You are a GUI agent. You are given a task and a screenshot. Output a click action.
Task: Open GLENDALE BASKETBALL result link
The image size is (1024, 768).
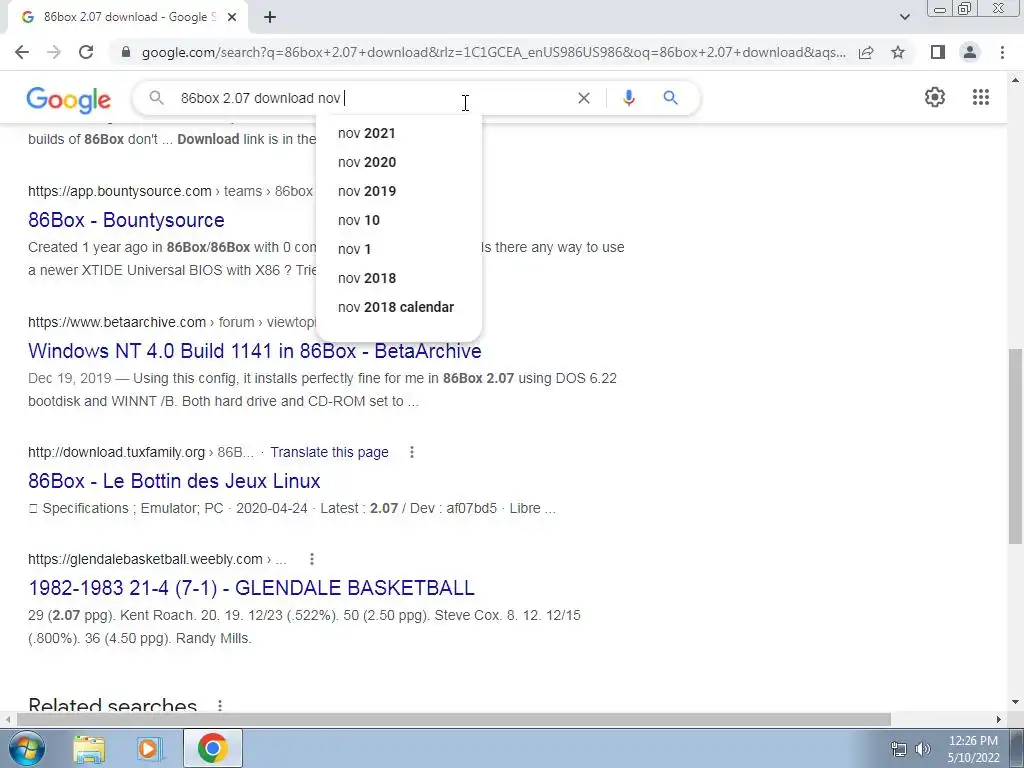coord(251,588)
